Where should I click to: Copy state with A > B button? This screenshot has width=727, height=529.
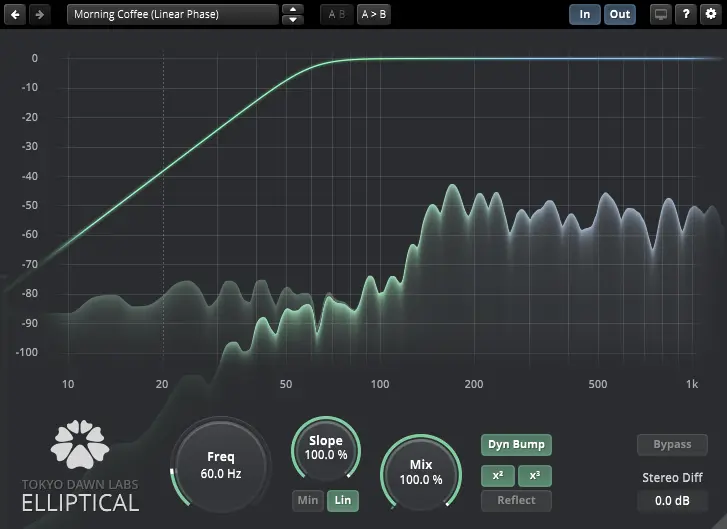point(374,14)
